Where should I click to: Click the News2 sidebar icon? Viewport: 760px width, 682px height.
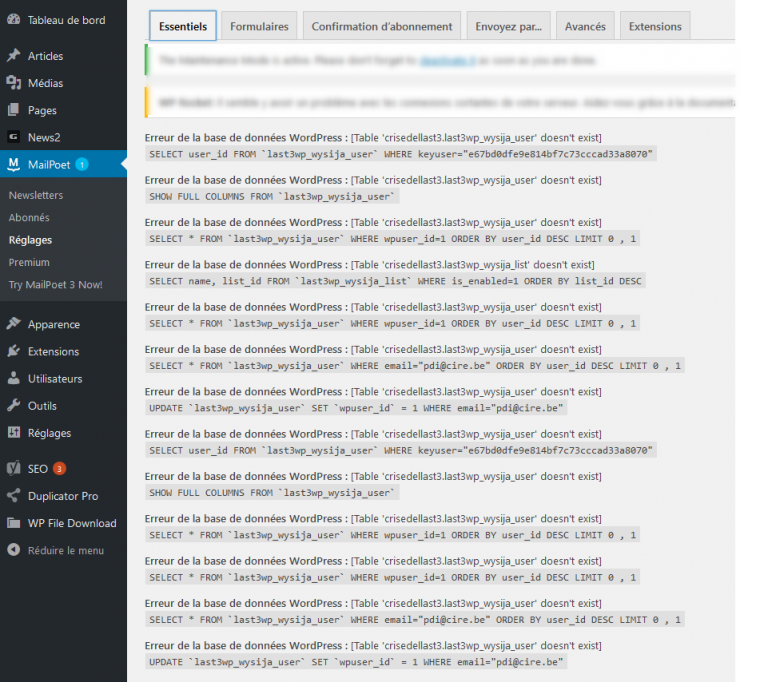(14, 137)
